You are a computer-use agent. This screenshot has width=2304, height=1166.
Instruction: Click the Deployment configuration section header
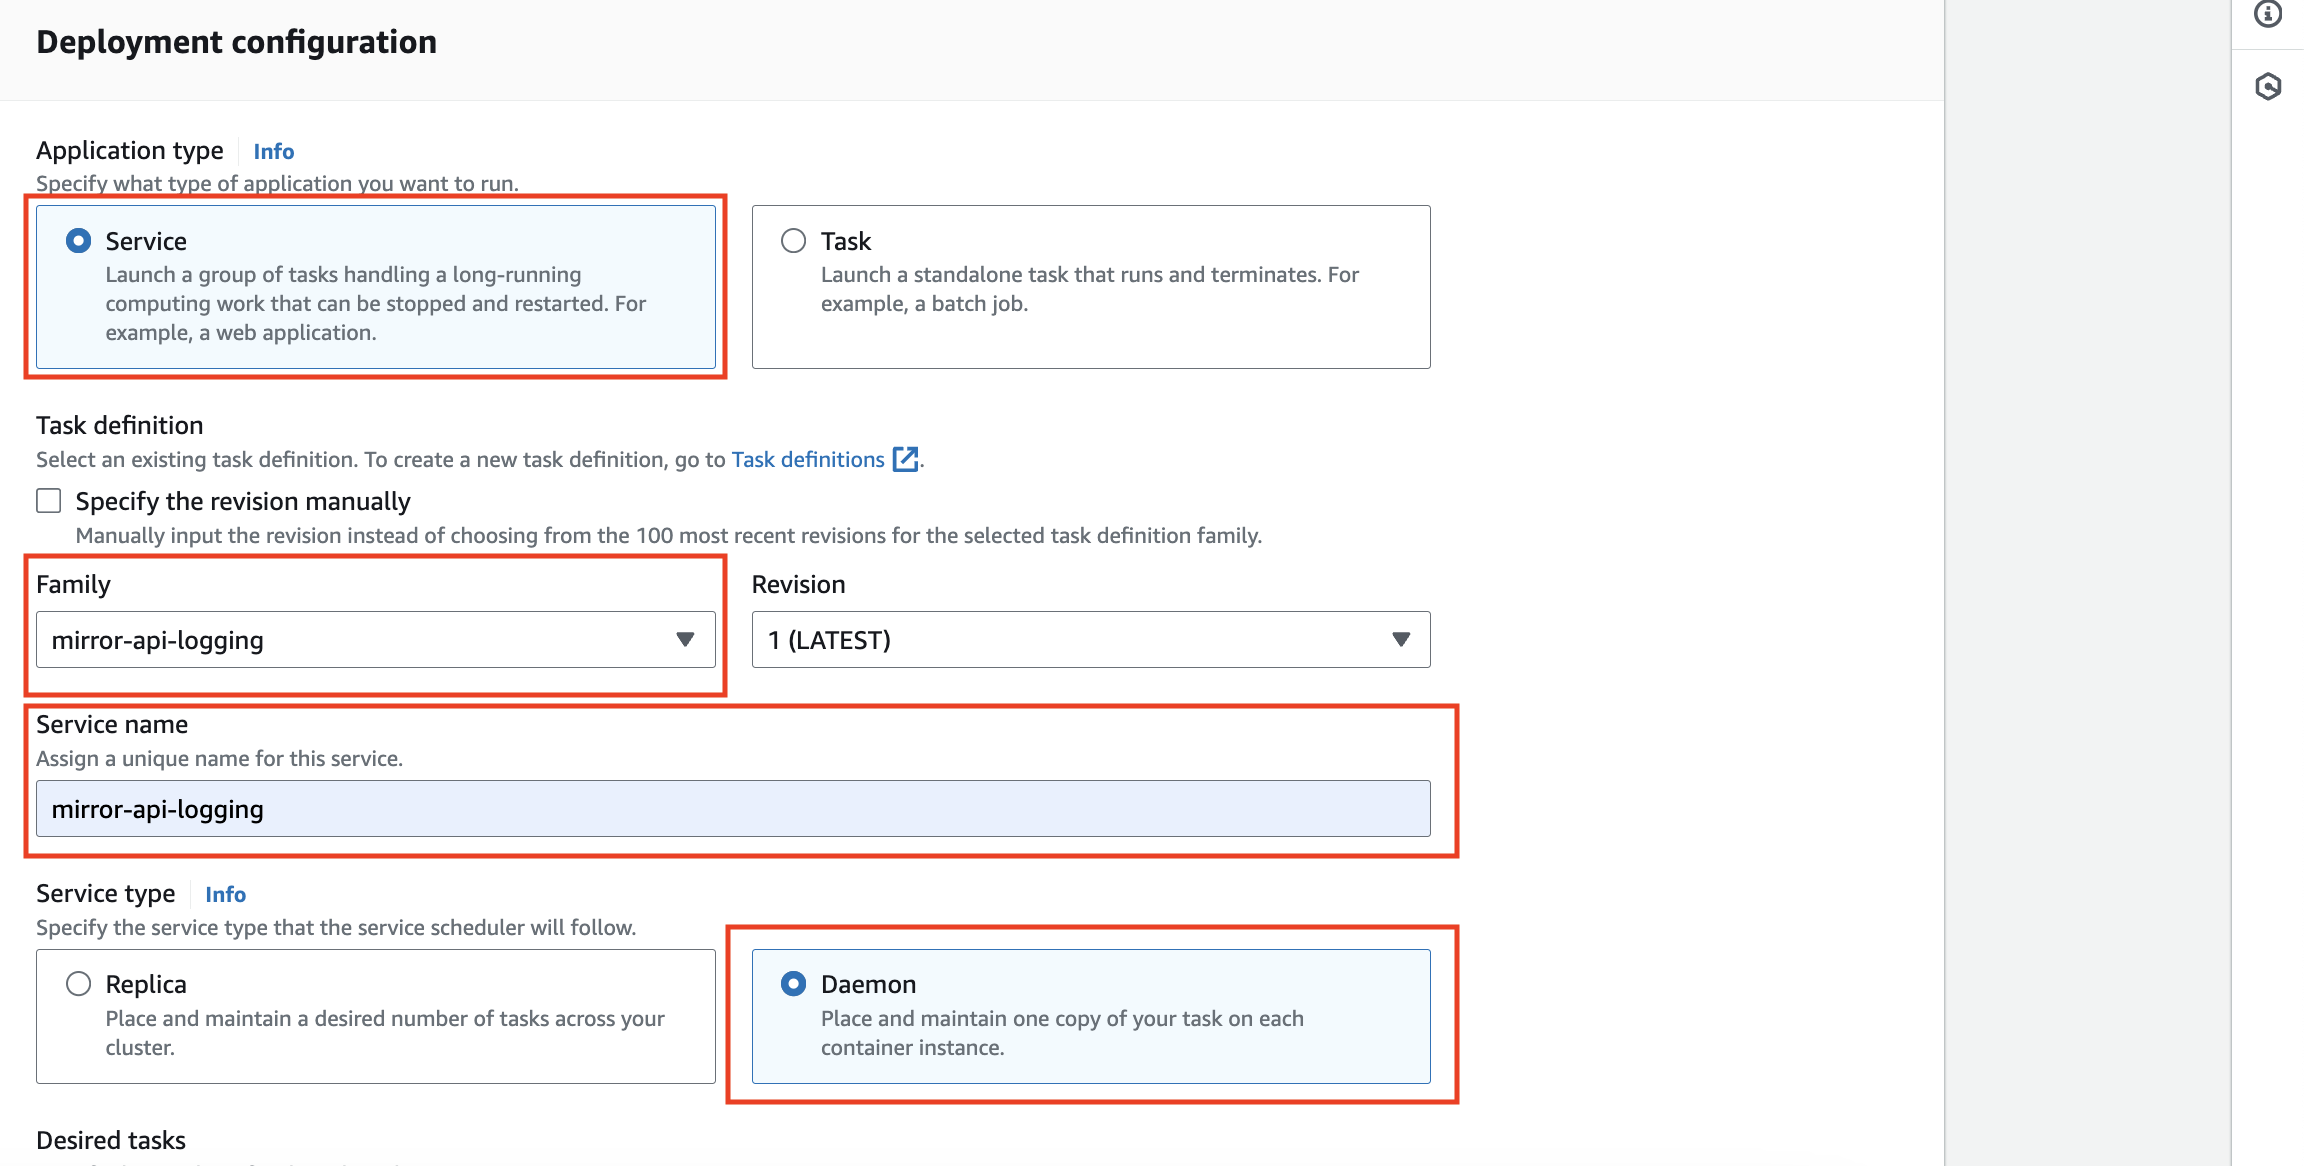coord(236,42)
